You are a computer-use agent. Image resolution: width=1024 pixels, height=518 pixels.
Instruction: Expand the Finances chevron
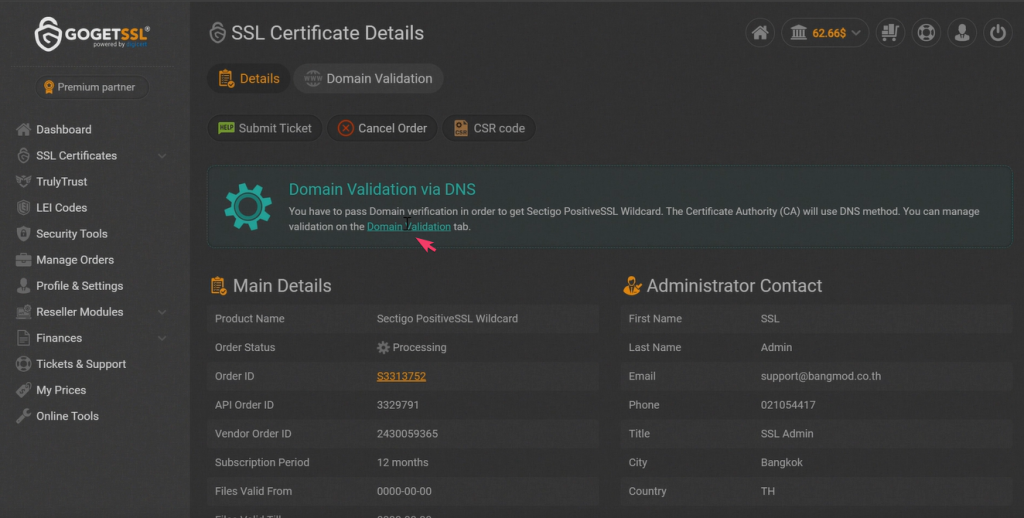tap(162, 338)
